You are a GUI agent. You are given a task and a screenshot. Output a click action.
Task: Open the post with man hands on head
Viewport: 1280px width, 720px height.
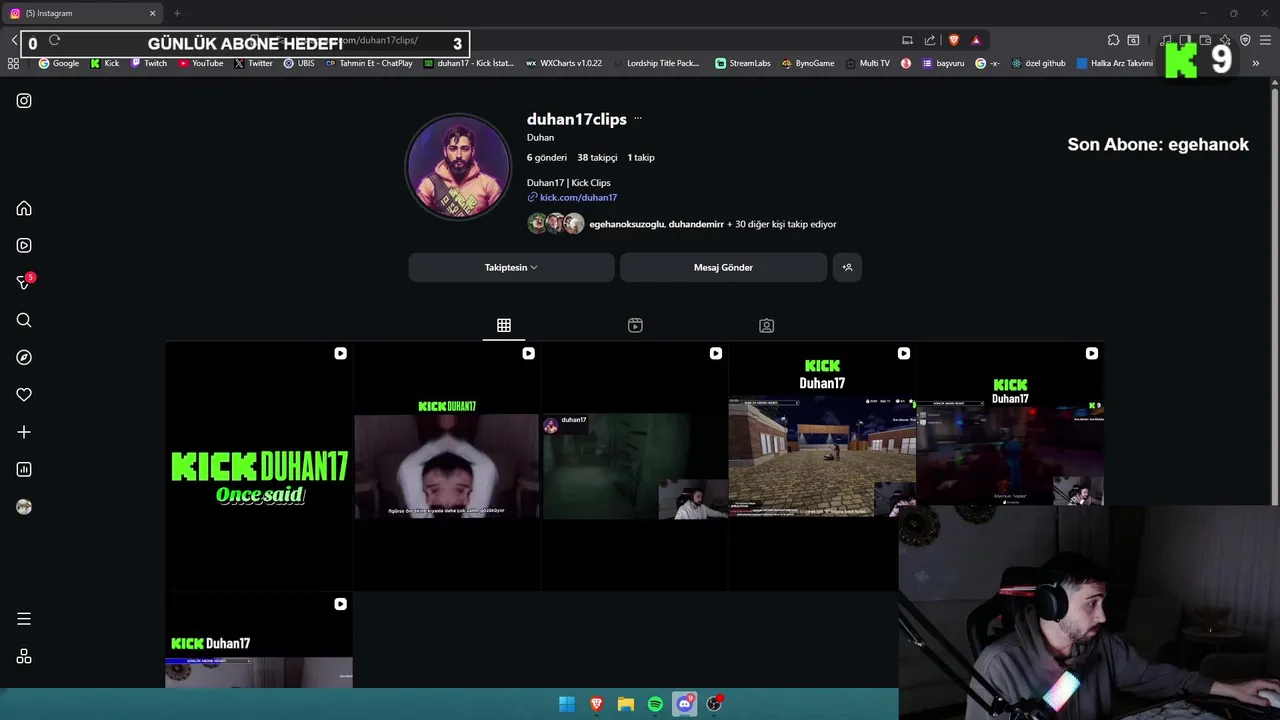point(446,466)
